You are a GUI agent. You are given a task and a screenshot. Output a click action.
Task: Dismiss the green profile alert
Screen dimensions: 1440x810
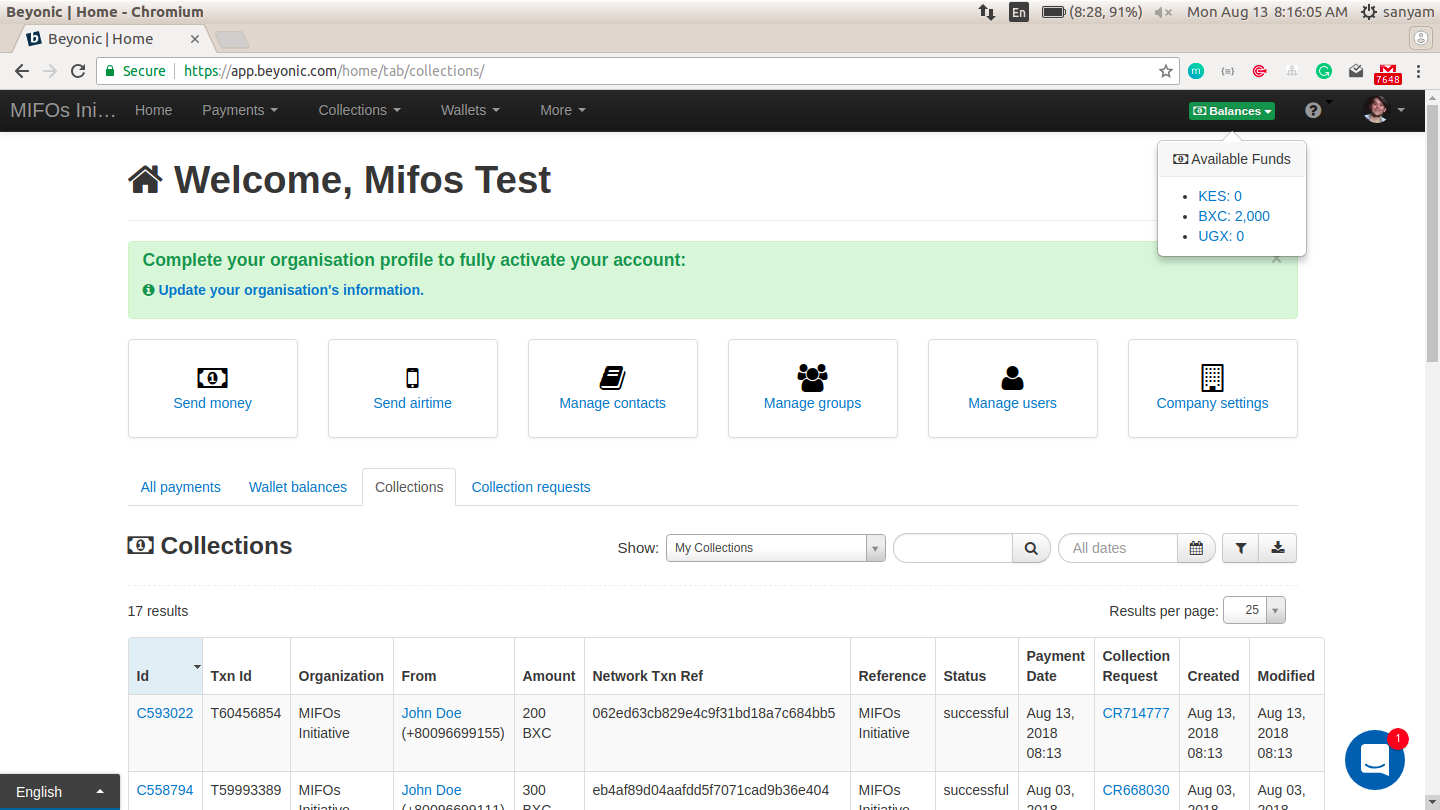tap(1276, 259)
